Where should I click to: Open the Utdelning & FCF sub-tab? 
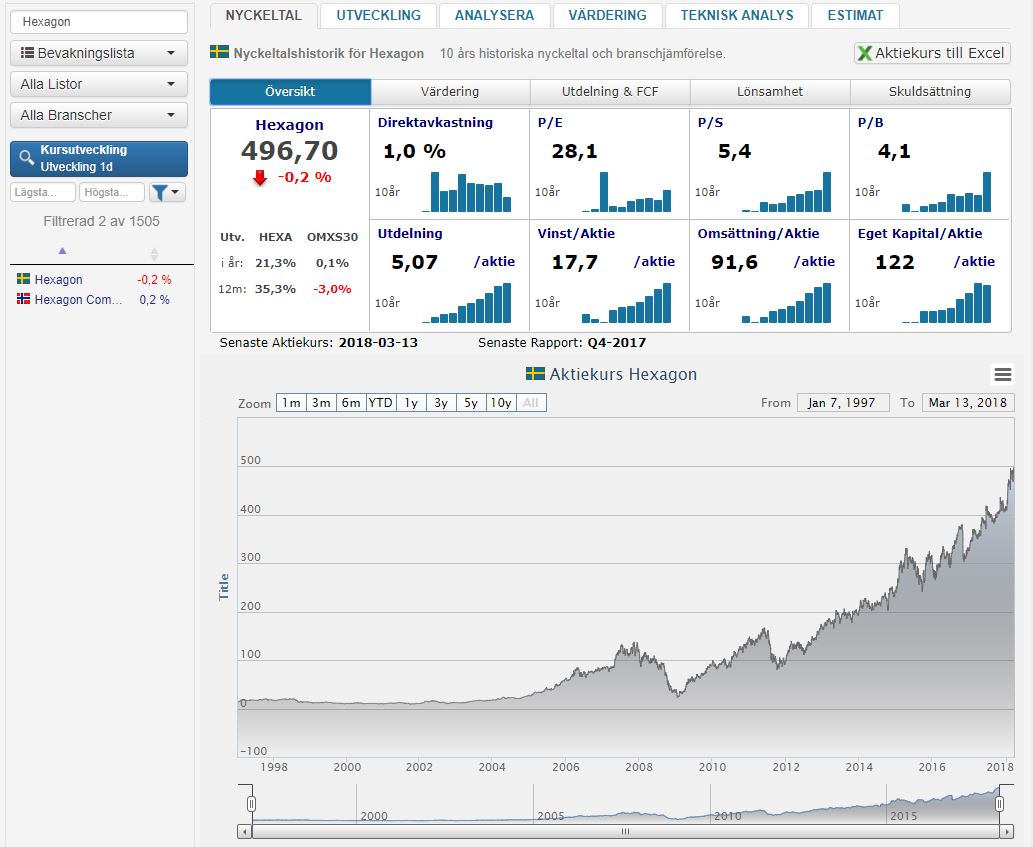tap(610, 92)
